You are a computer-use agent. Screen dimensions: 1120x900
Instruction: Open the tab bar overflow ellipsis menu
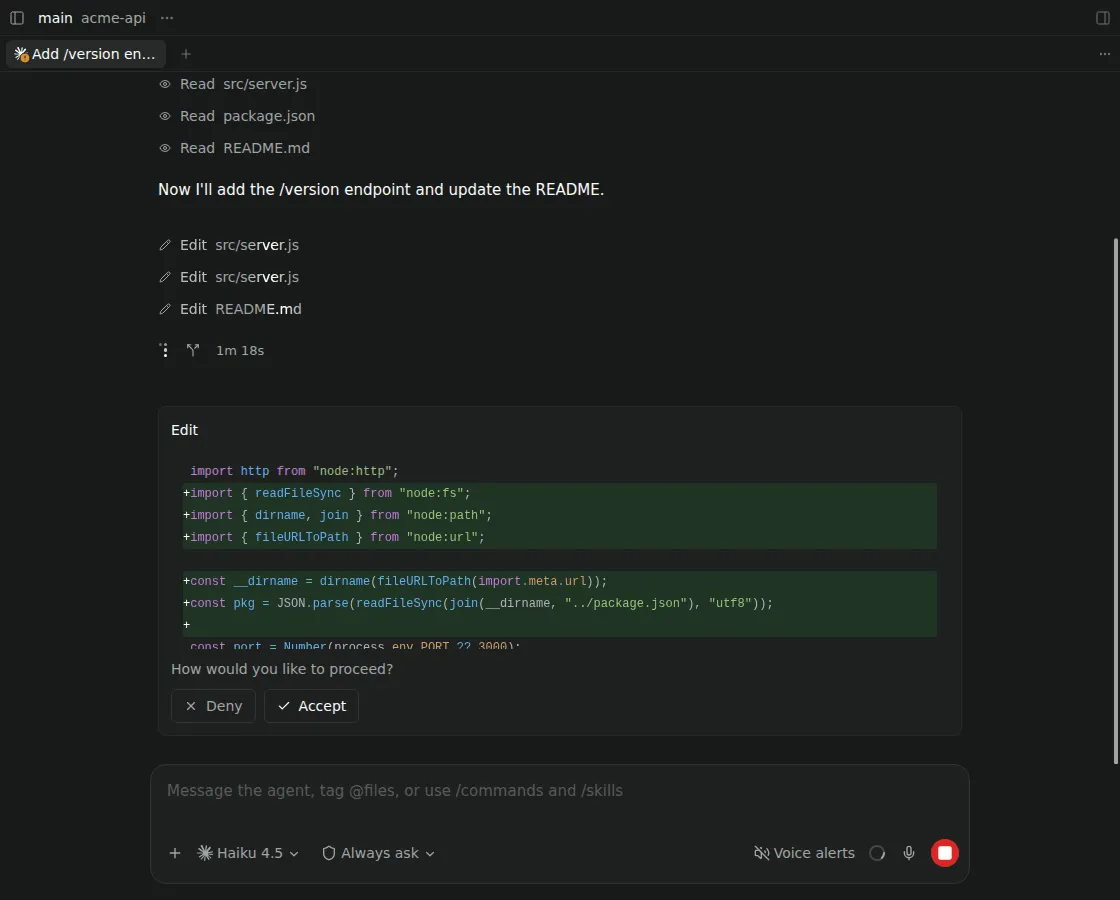tap(1104, 54)
